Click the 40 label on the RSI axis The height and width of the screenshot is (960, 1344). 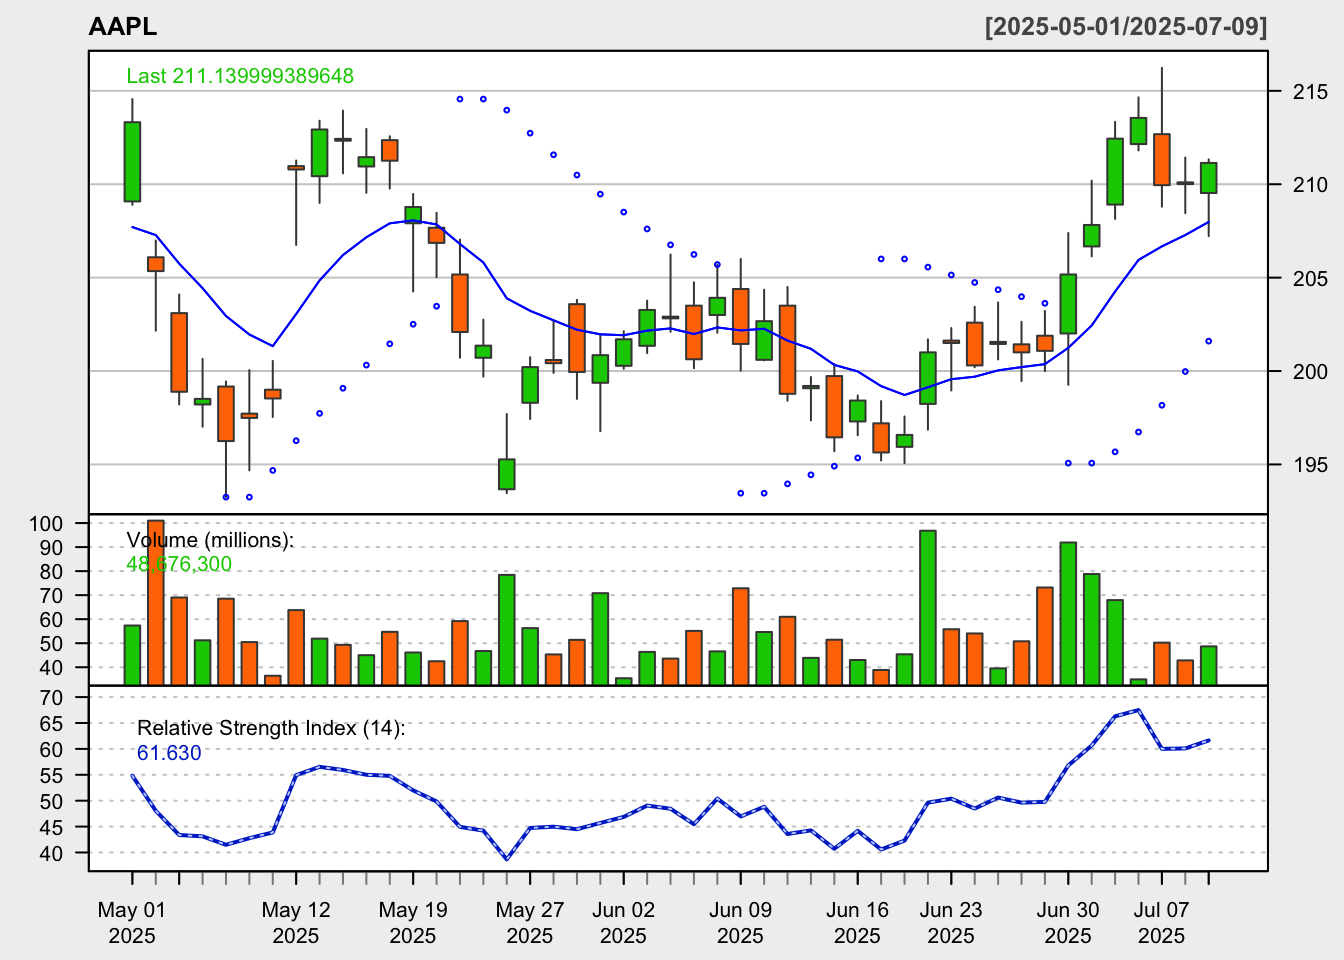coord(52,854)
